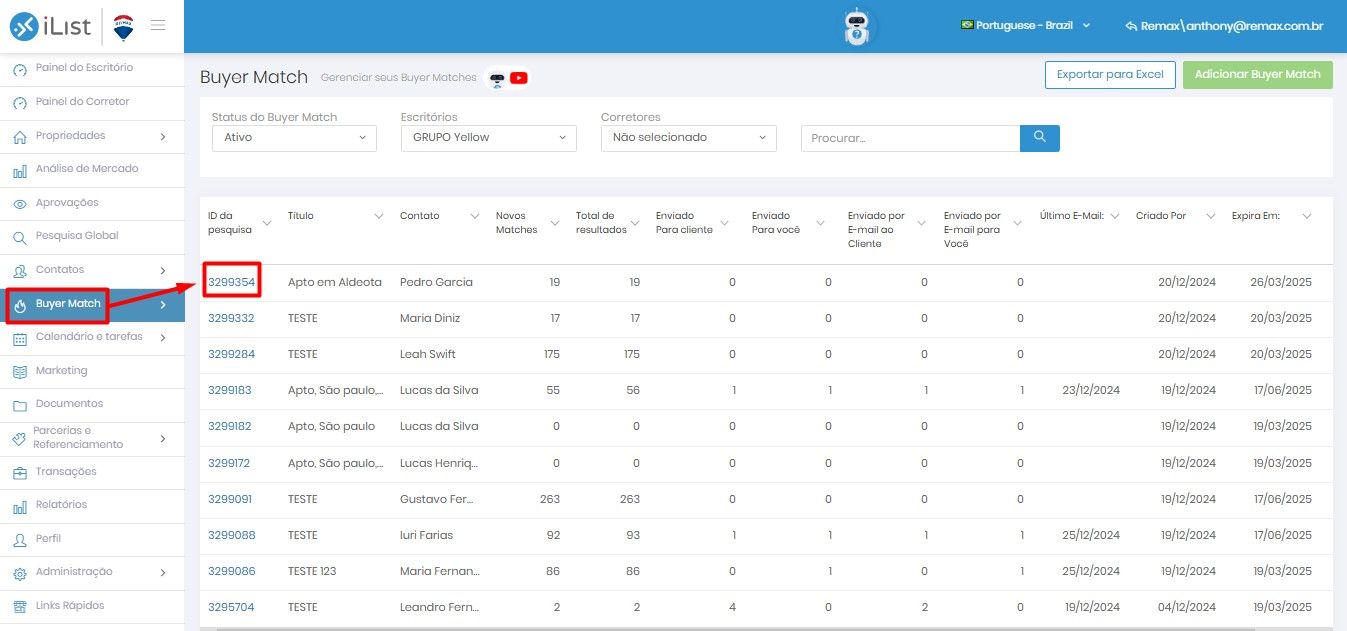The height and width of the screenshot is (631, 1347).
Task: Select title cell TESTE 123
Action: [x=312, y=571]
